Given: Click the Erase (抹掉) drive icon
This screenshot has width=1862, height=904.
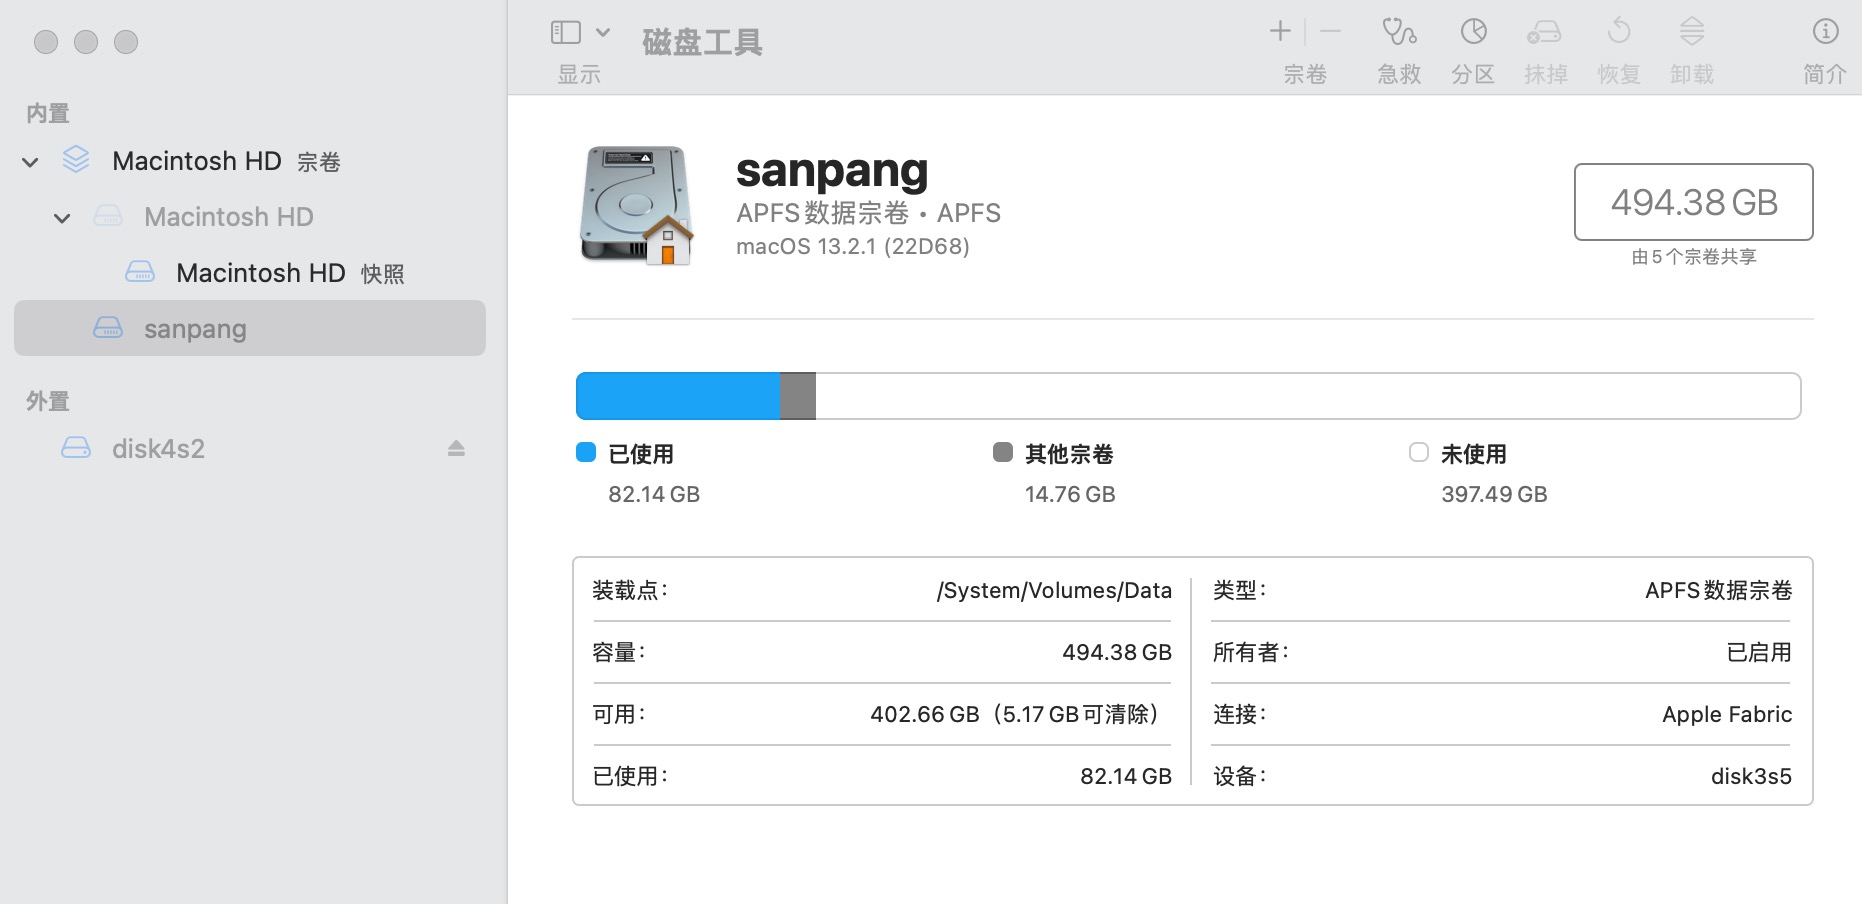Looking at the screenshot, I should click(1544, 33).
